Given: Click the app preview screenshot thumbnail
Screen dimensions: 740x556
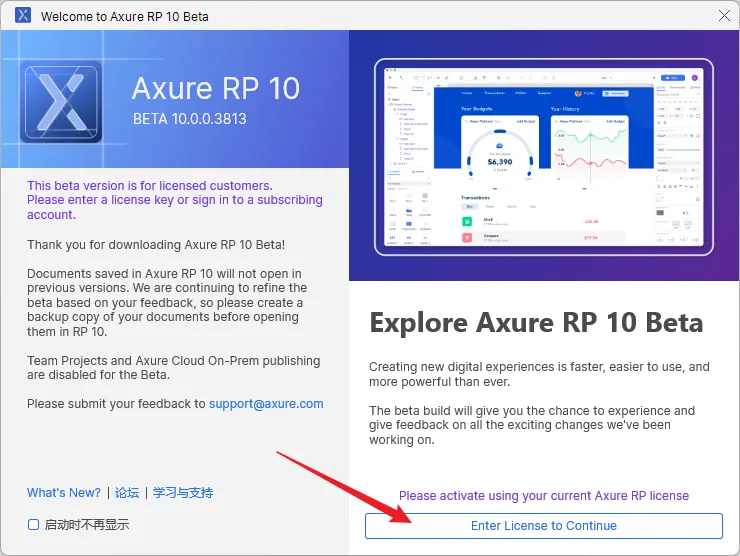Looking at the screenshot, I should point(544,157).
